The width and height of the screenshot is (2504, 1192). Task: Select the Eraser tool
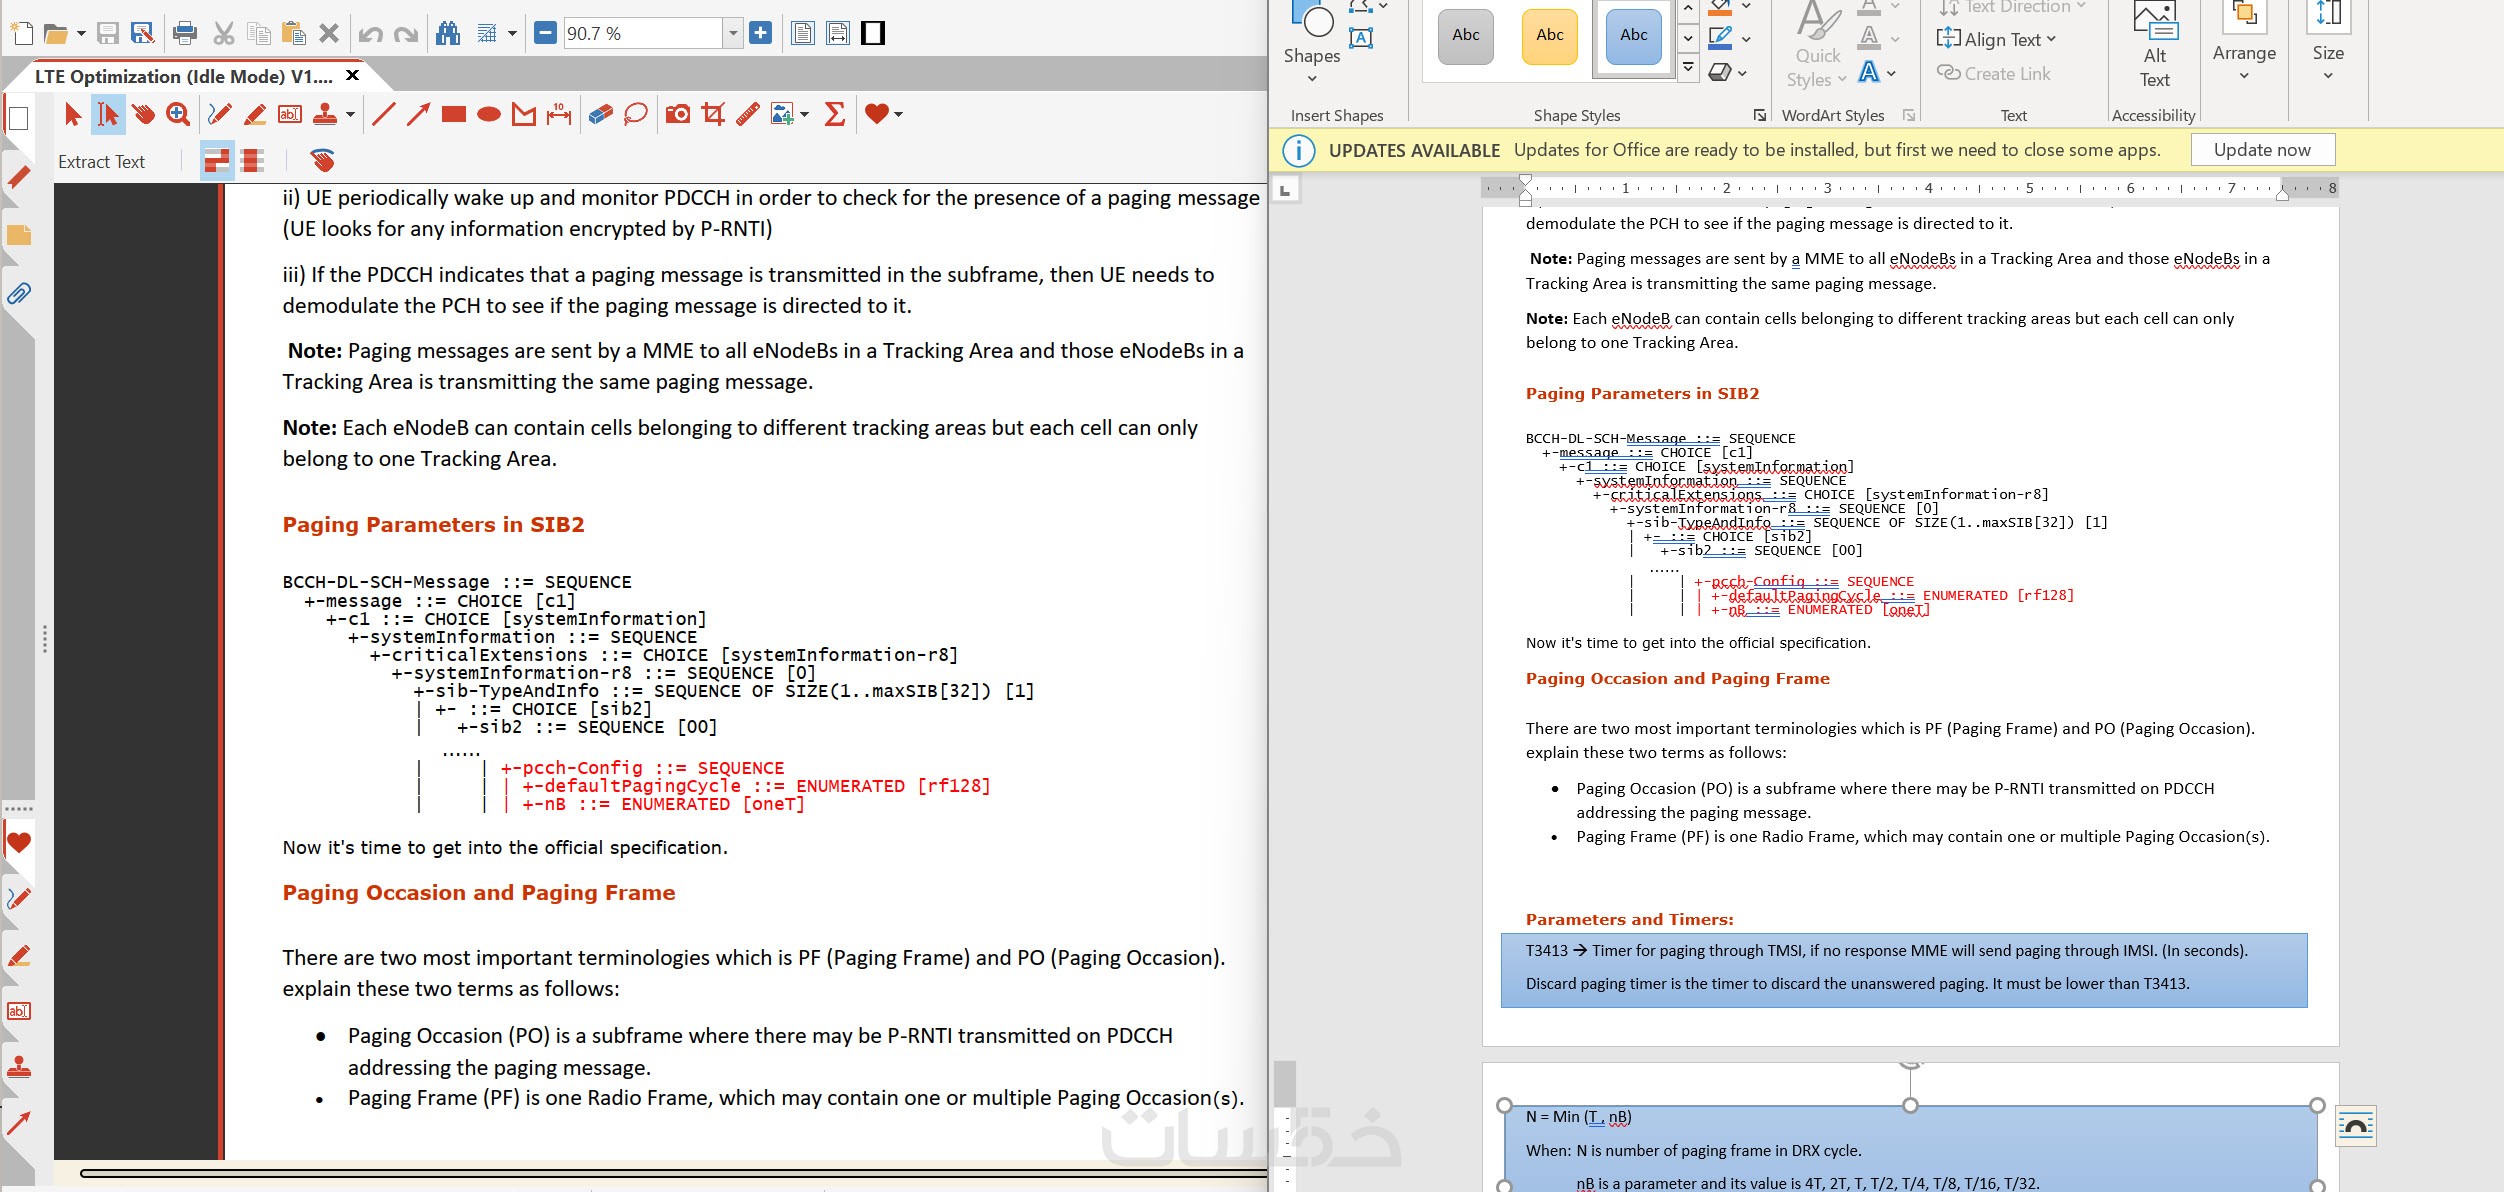pyautogui.click(x=600, y=114)
